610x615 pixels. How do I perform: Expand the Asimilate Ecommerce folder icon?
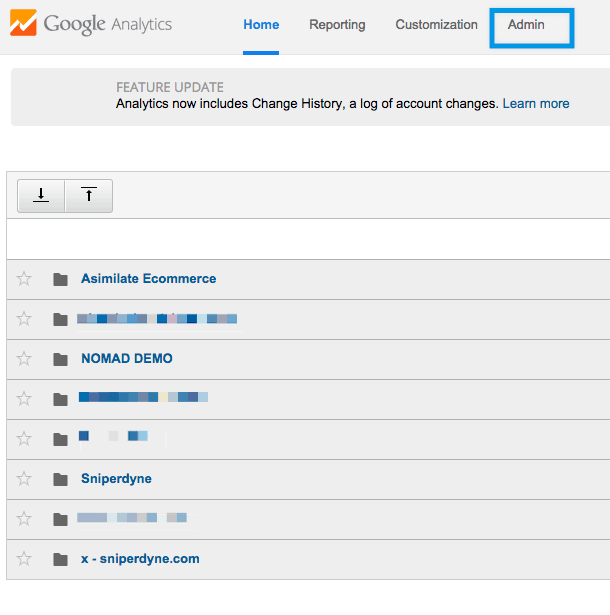click(60, 279)
